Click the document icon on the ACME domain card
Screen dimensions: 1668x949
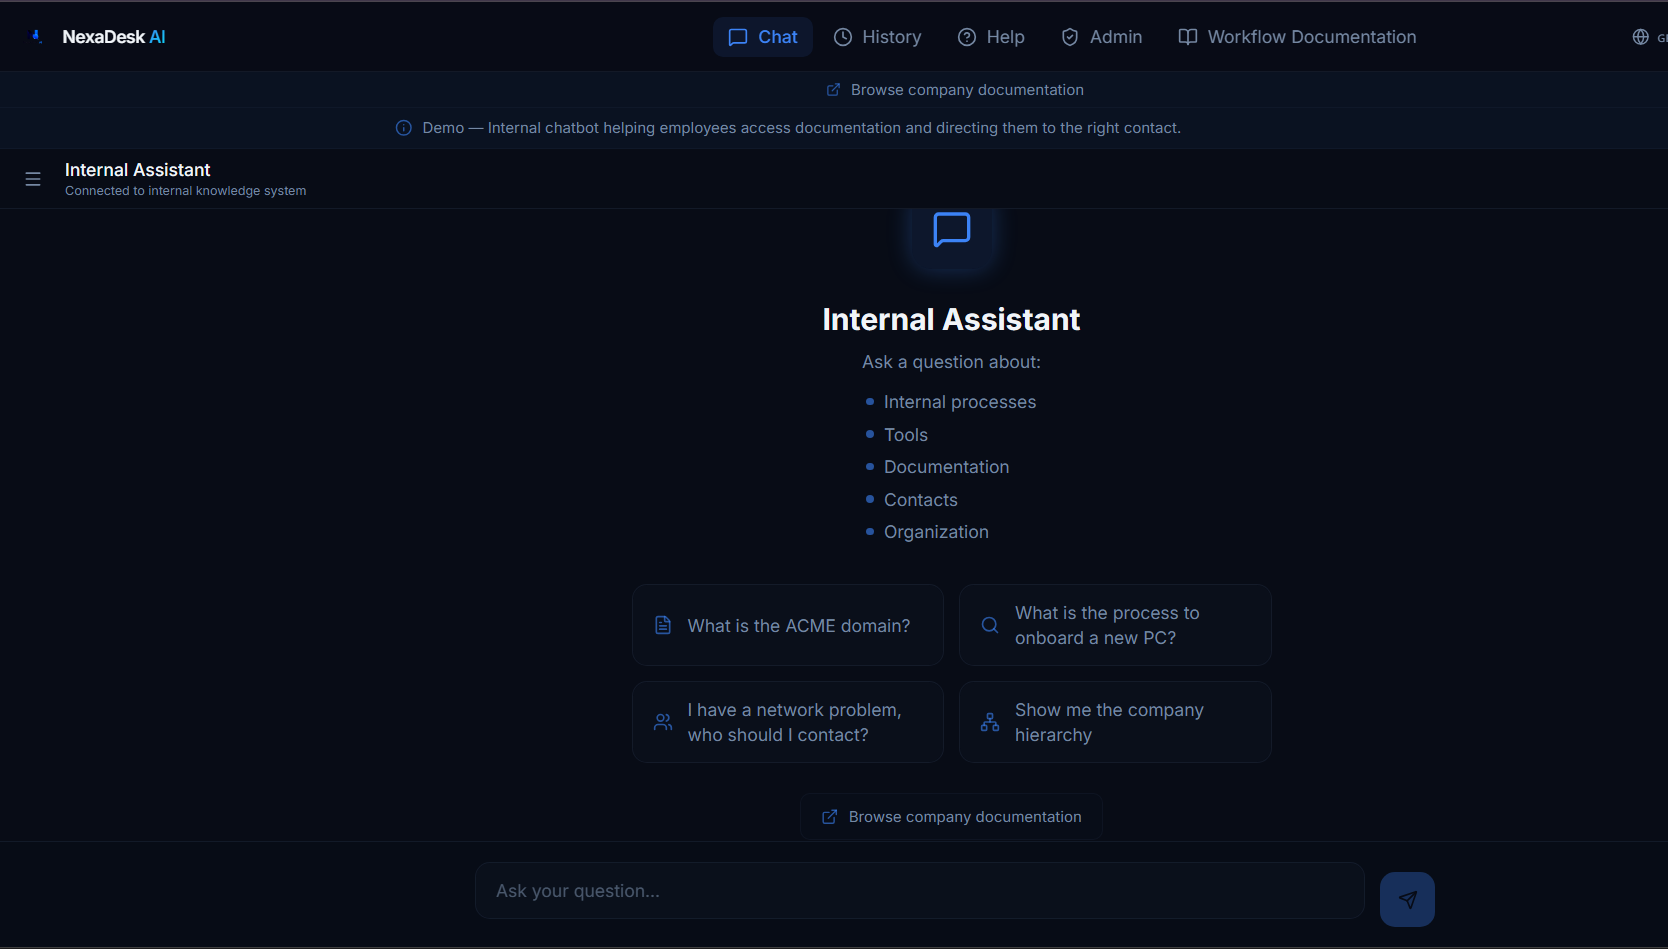663,624
